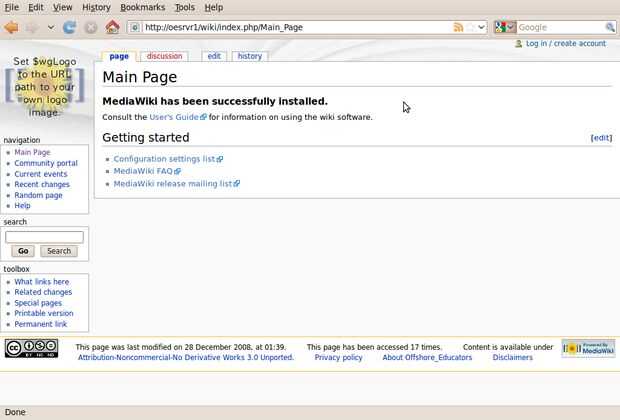
Task: Open the back/forward history dropdown arrow
Action: point(51,27)
